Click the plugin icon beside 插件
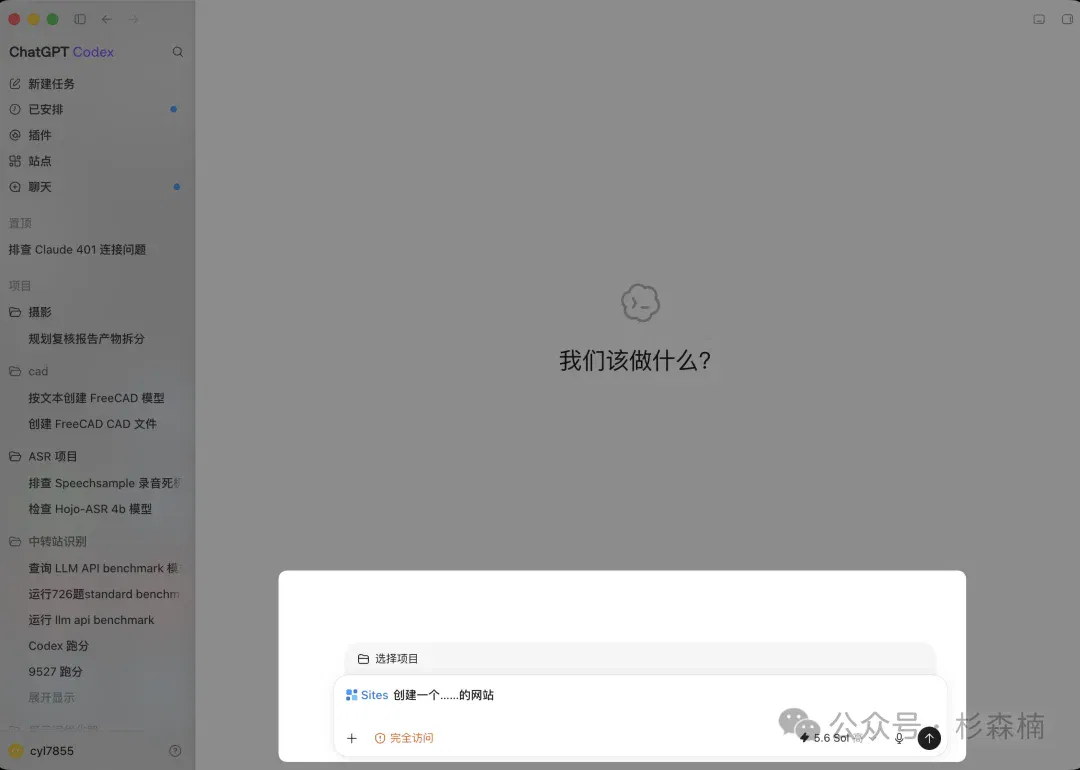 15,136
